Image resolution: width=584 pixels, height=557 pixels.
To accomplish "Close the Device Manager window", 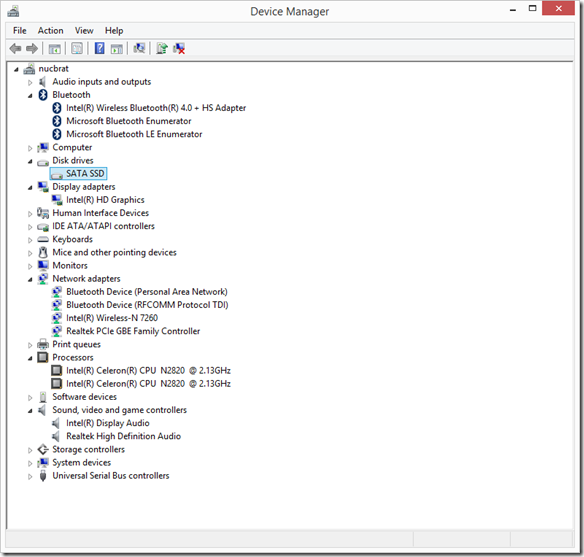I will point(558,9).
